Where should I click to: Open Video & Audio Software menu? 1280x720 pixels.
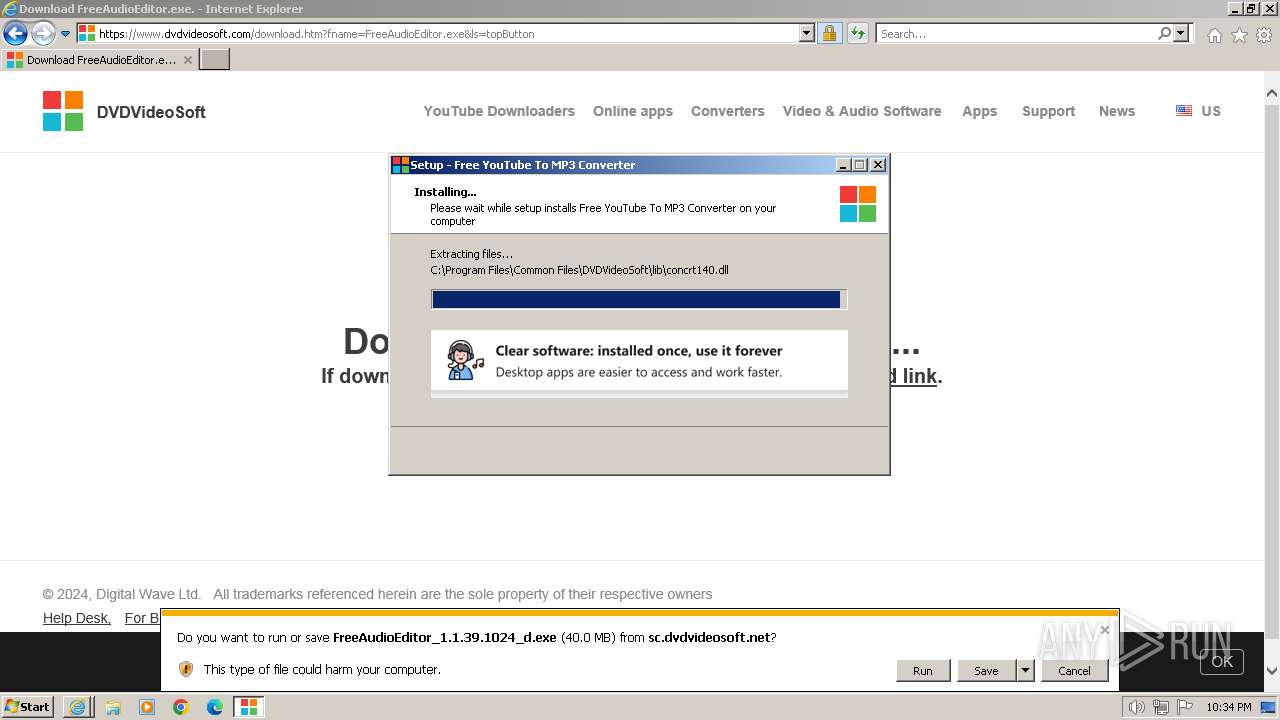[x=862, y=111]
